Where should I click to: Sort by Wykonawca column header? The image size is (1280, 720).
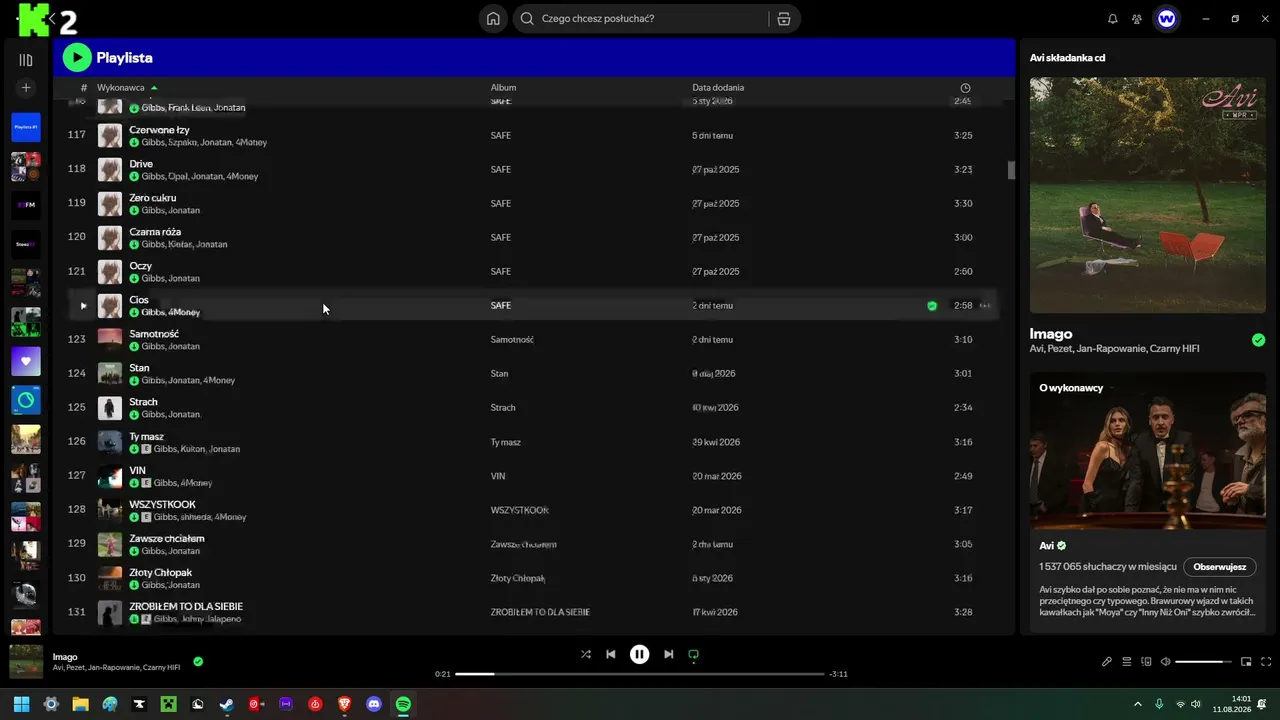[121, 88]
